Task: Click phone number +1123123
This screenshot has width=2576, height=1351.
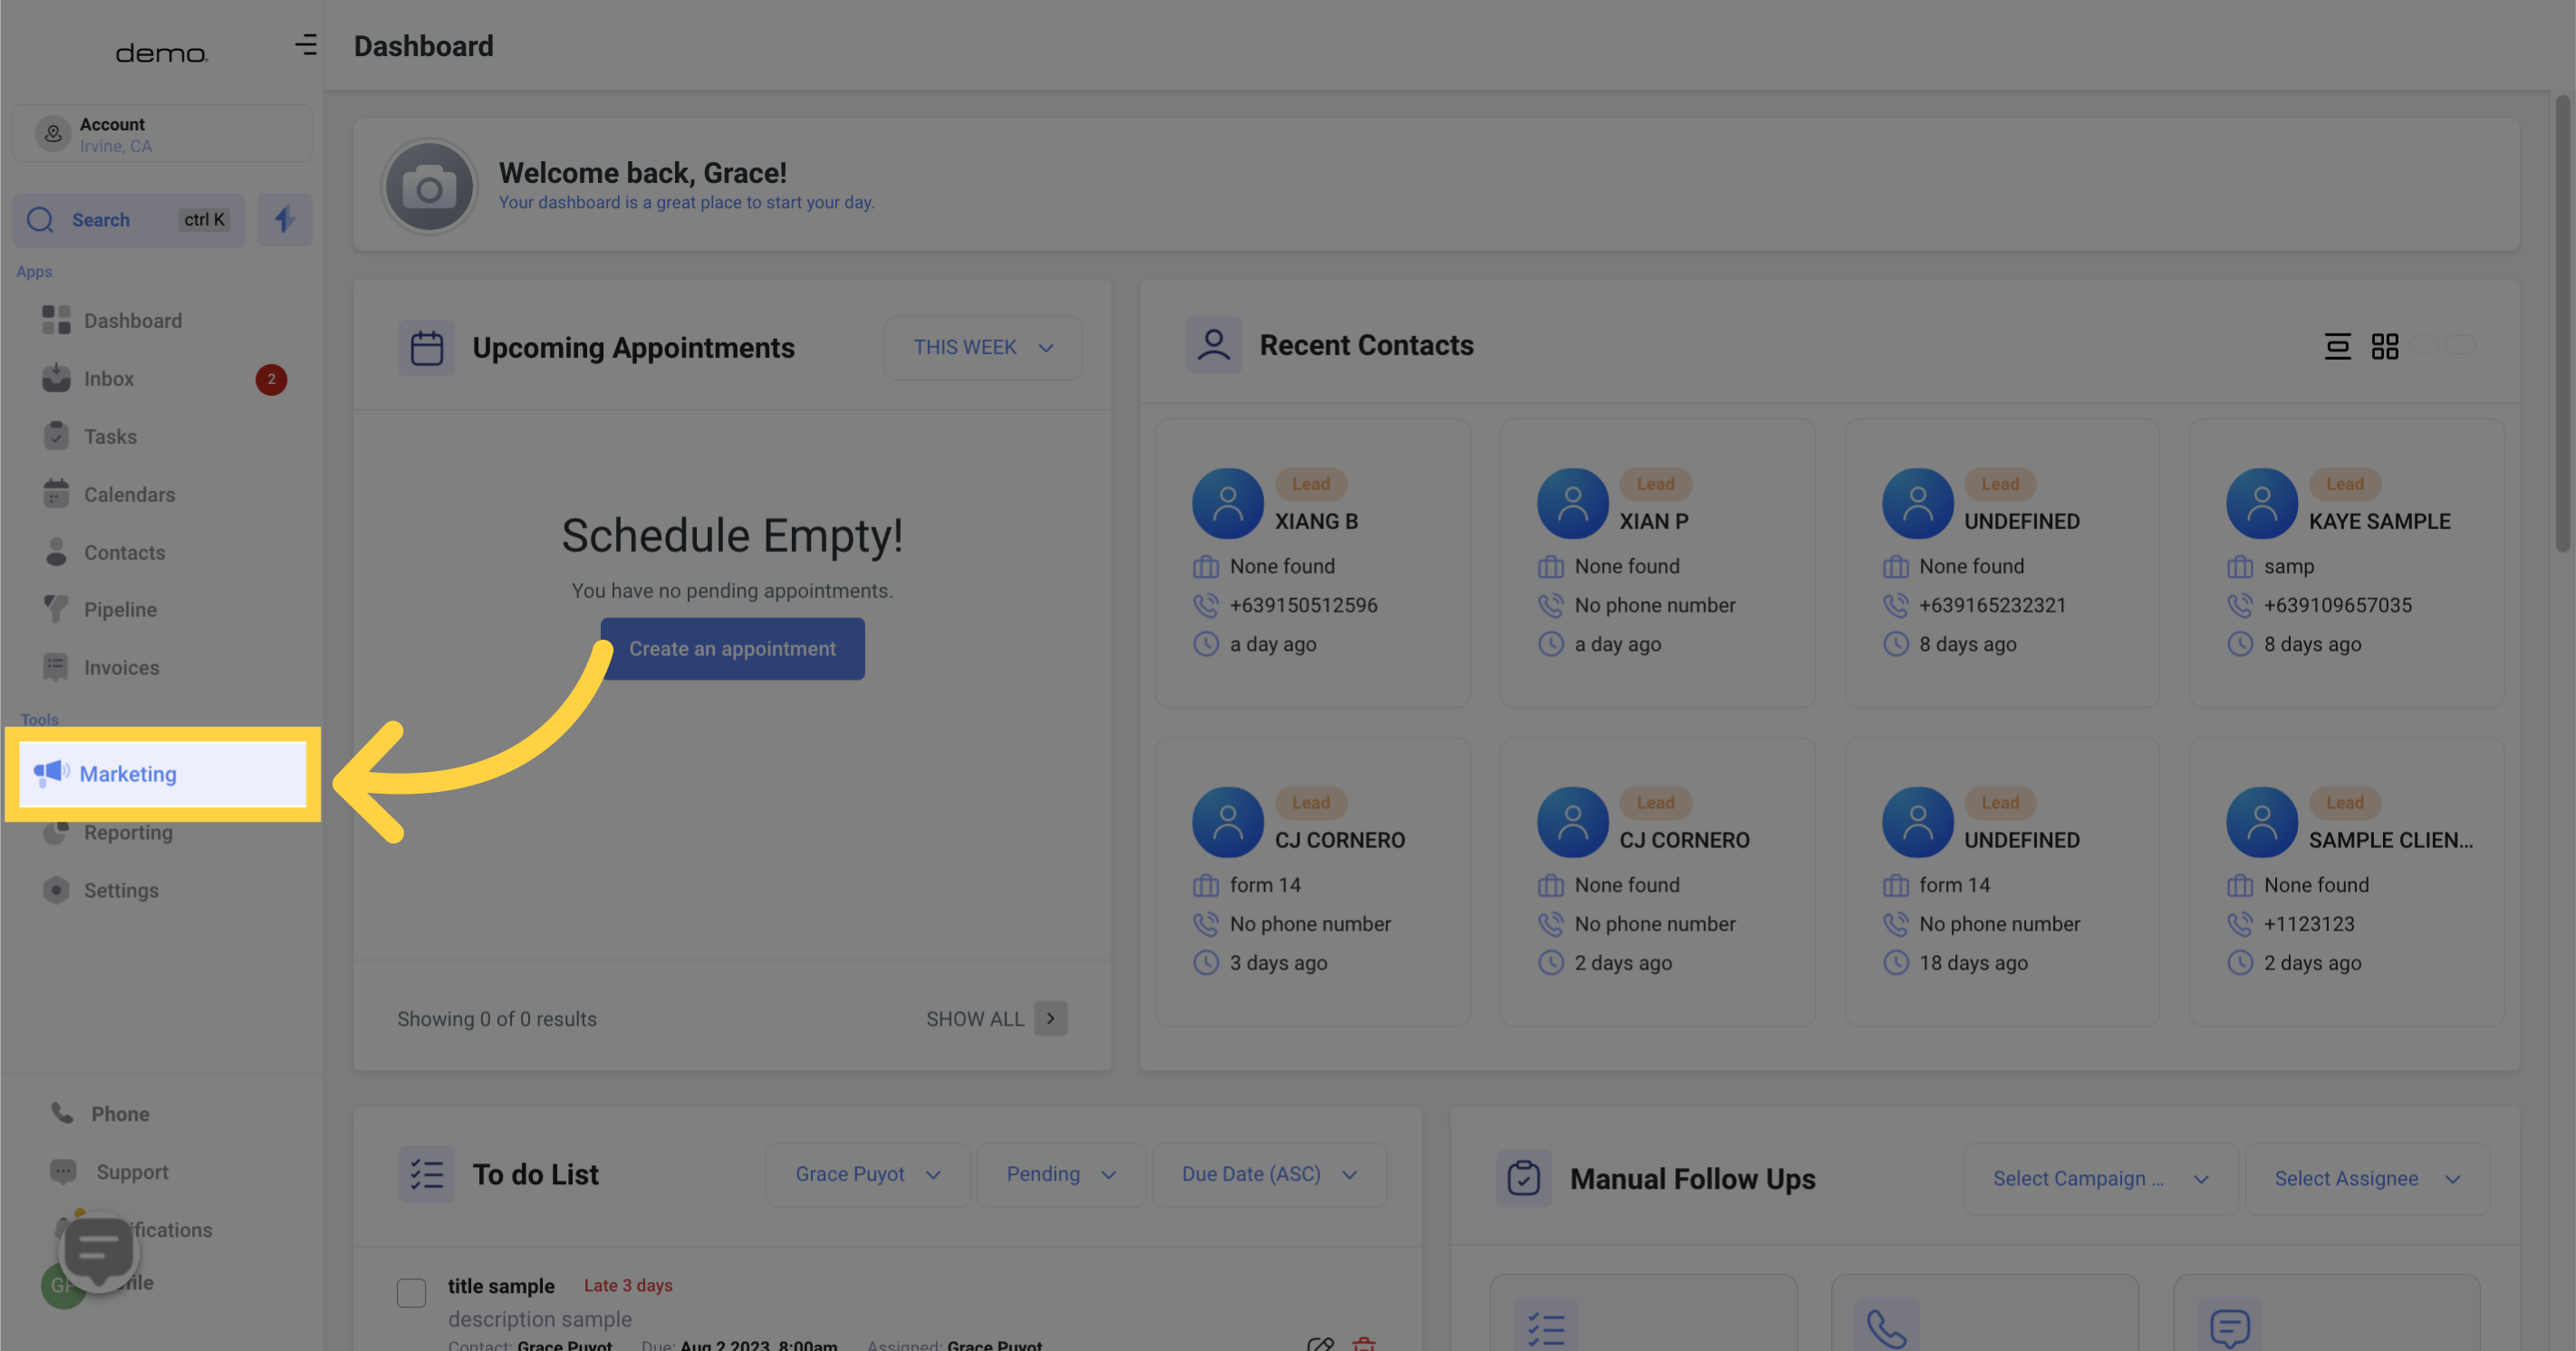Action: click(x=2309, y=924)
